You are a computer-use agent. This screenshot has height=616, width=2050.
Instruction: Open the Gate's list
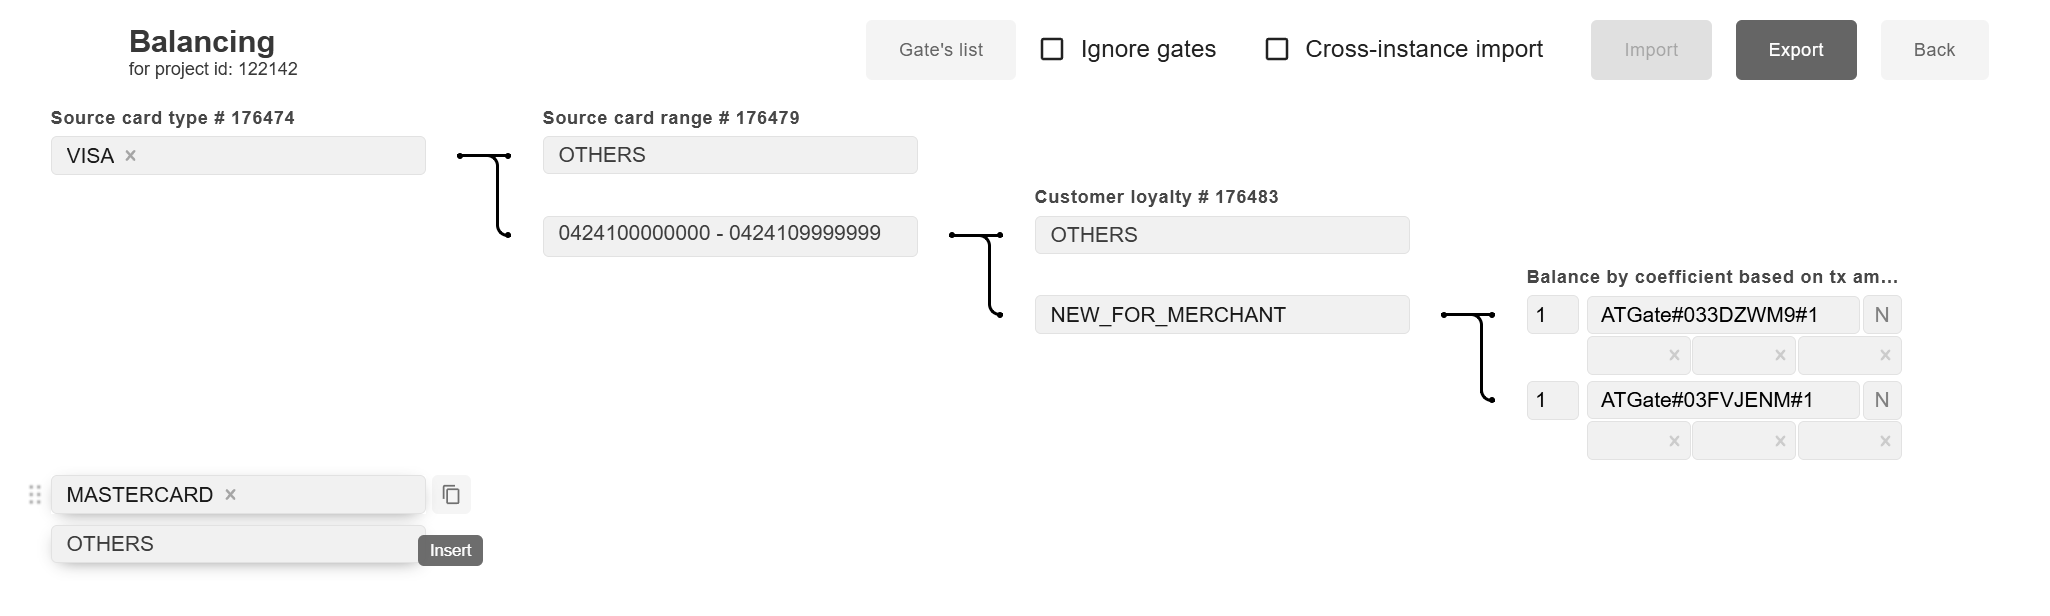(940, 50)
